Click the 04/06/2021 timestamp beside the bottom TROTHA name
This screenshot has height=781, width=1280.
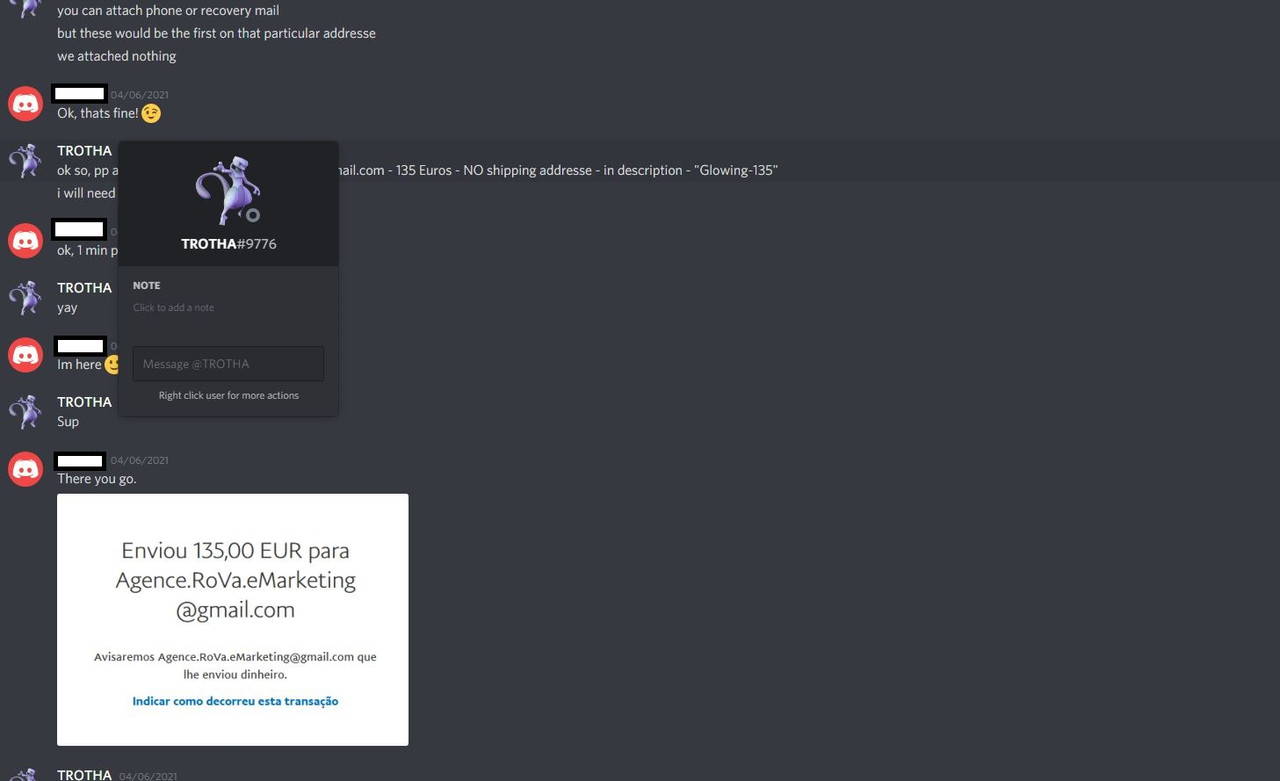148,776
